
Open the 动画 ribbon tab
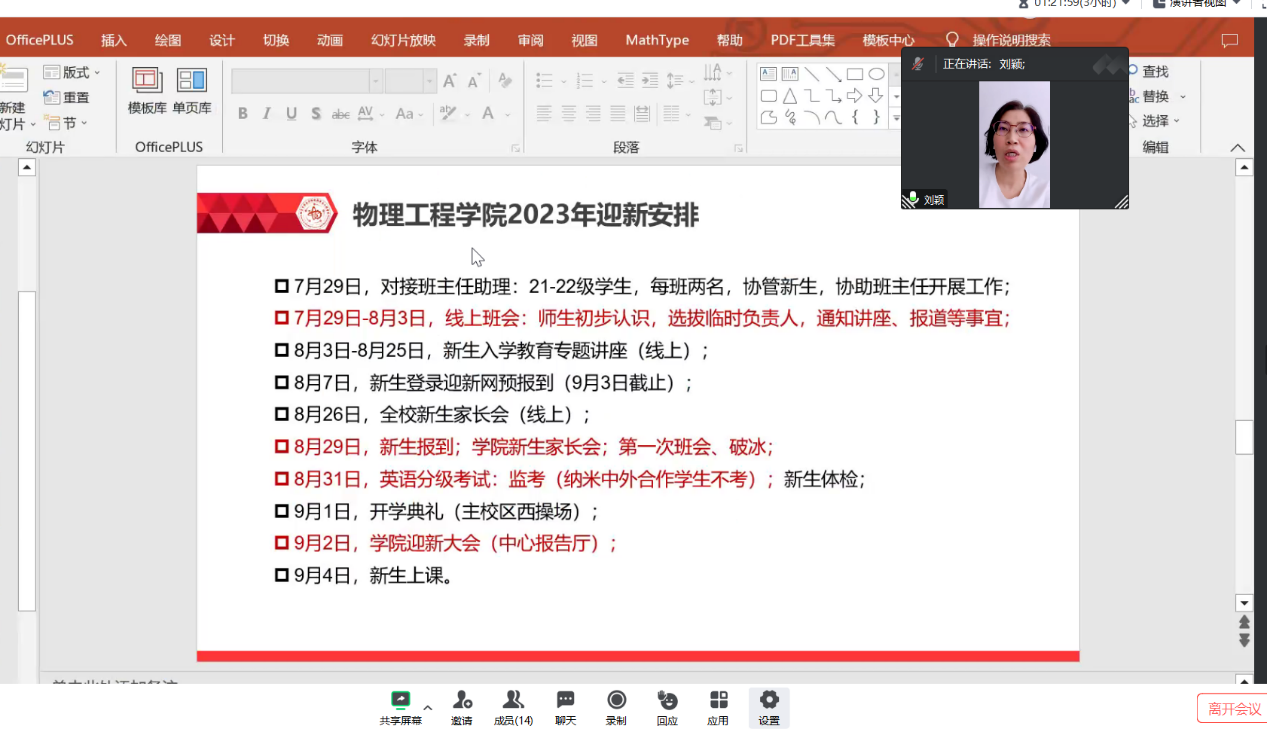[330, 41]
